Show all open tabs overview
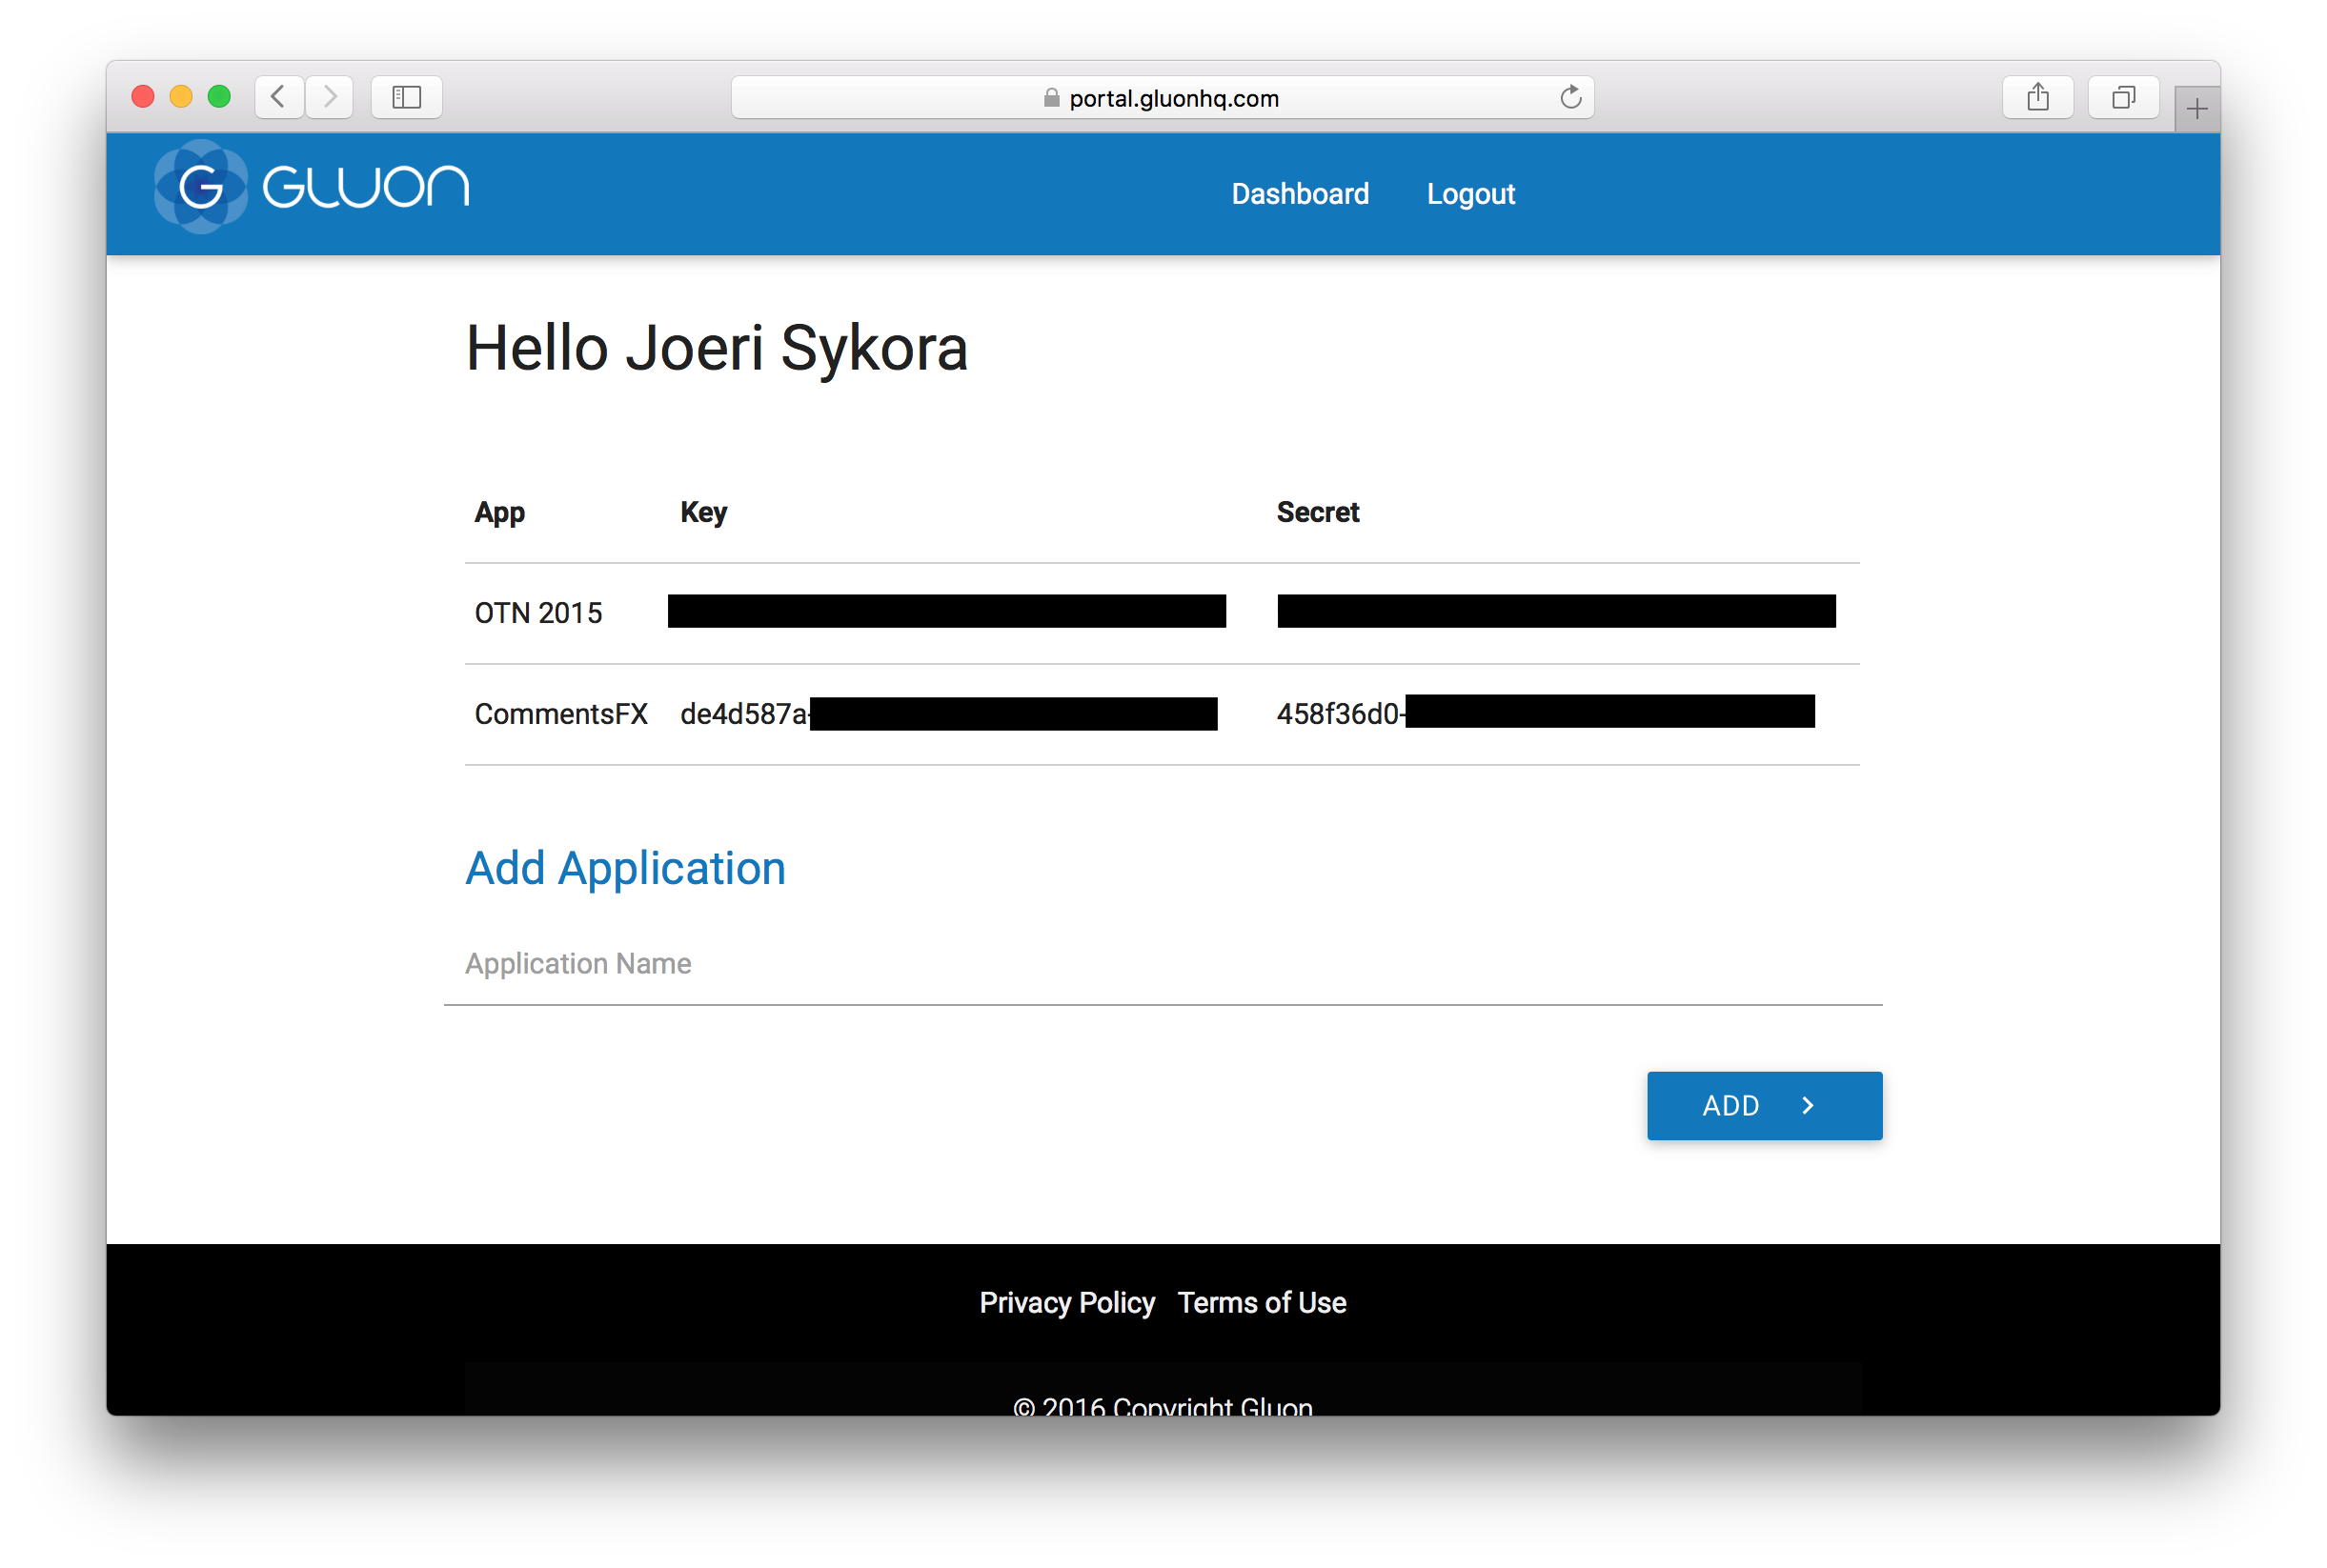The image size is (2327, 1568). [2123, 96]
